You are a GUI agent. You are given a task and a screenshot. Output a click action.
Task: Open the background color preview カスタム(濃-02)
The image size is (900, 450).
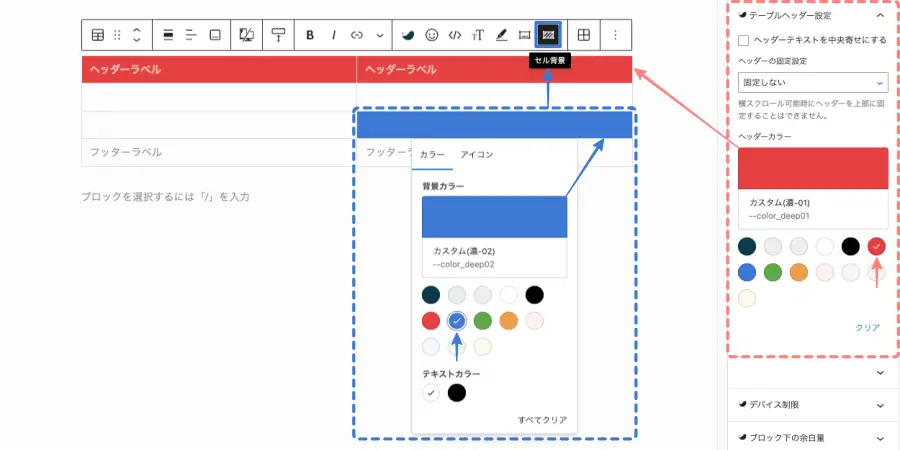pos(494,236)
